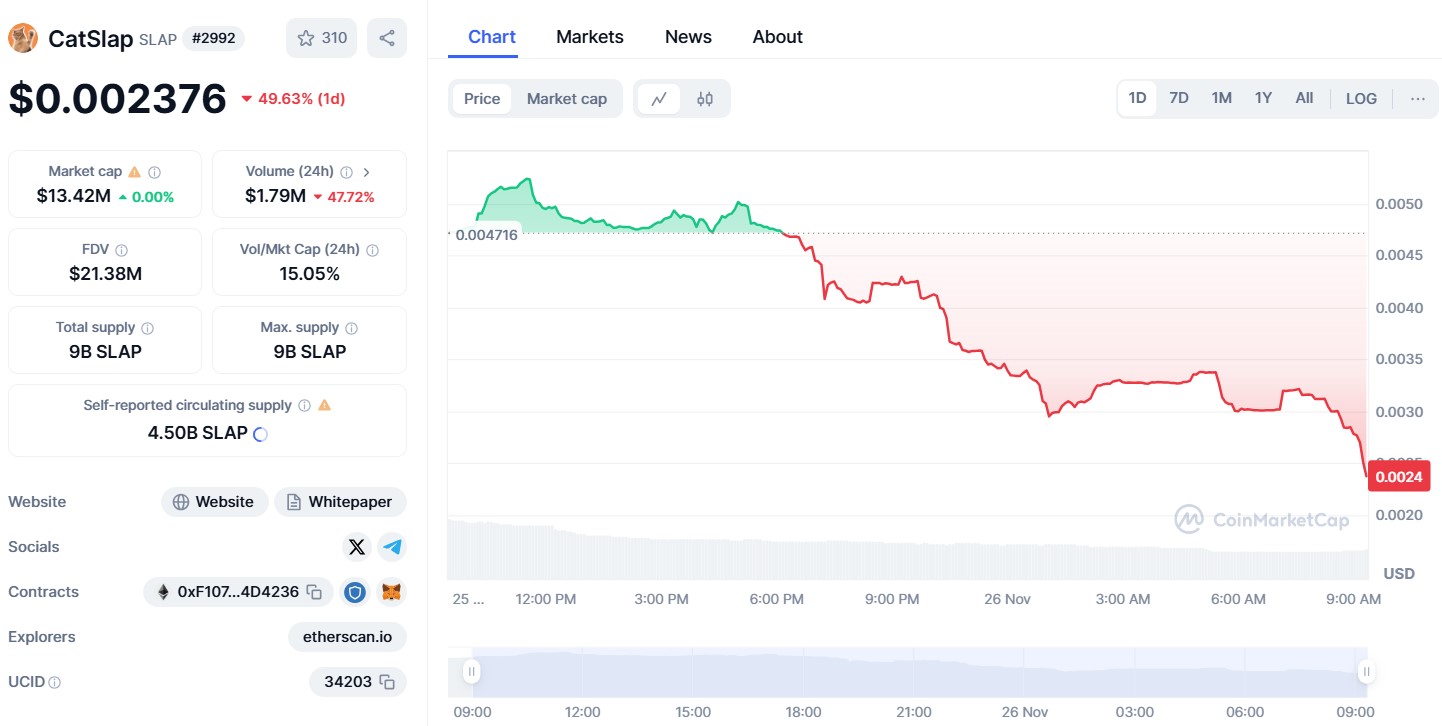The image size is (1442, 726).
Task: Add CatSlap to watchlist star button
Action: tap(321, 38)
